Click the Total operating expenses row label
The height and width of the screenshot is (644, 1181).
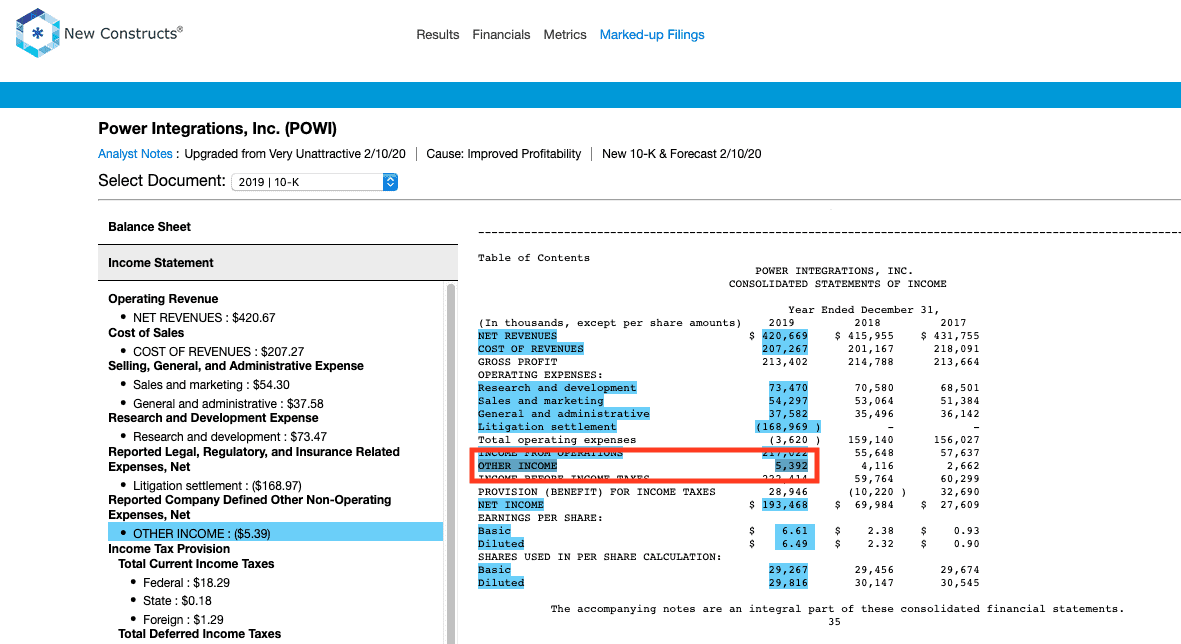[x=557, y=440]
